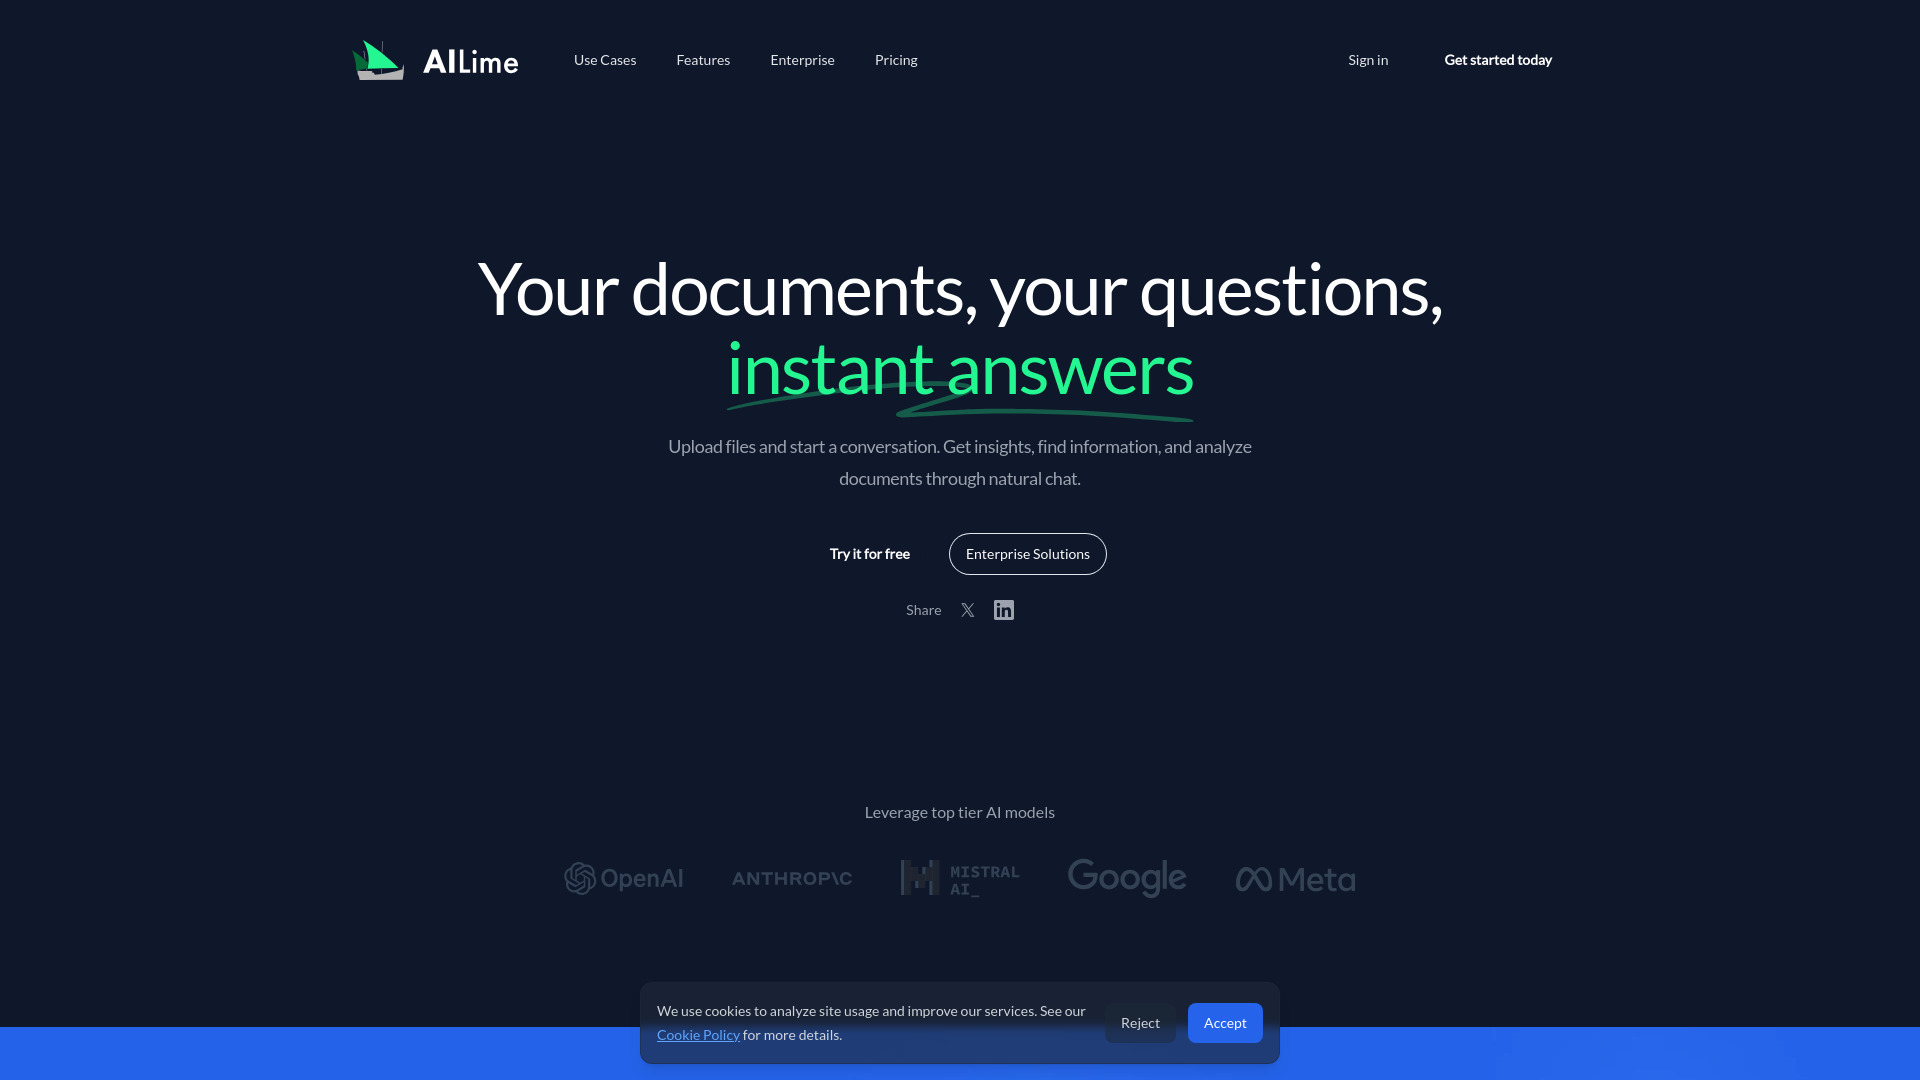Accept the cookie consent toggle
Viewport: 1920px width, 1080px height.
[x=1225, y=1022]
